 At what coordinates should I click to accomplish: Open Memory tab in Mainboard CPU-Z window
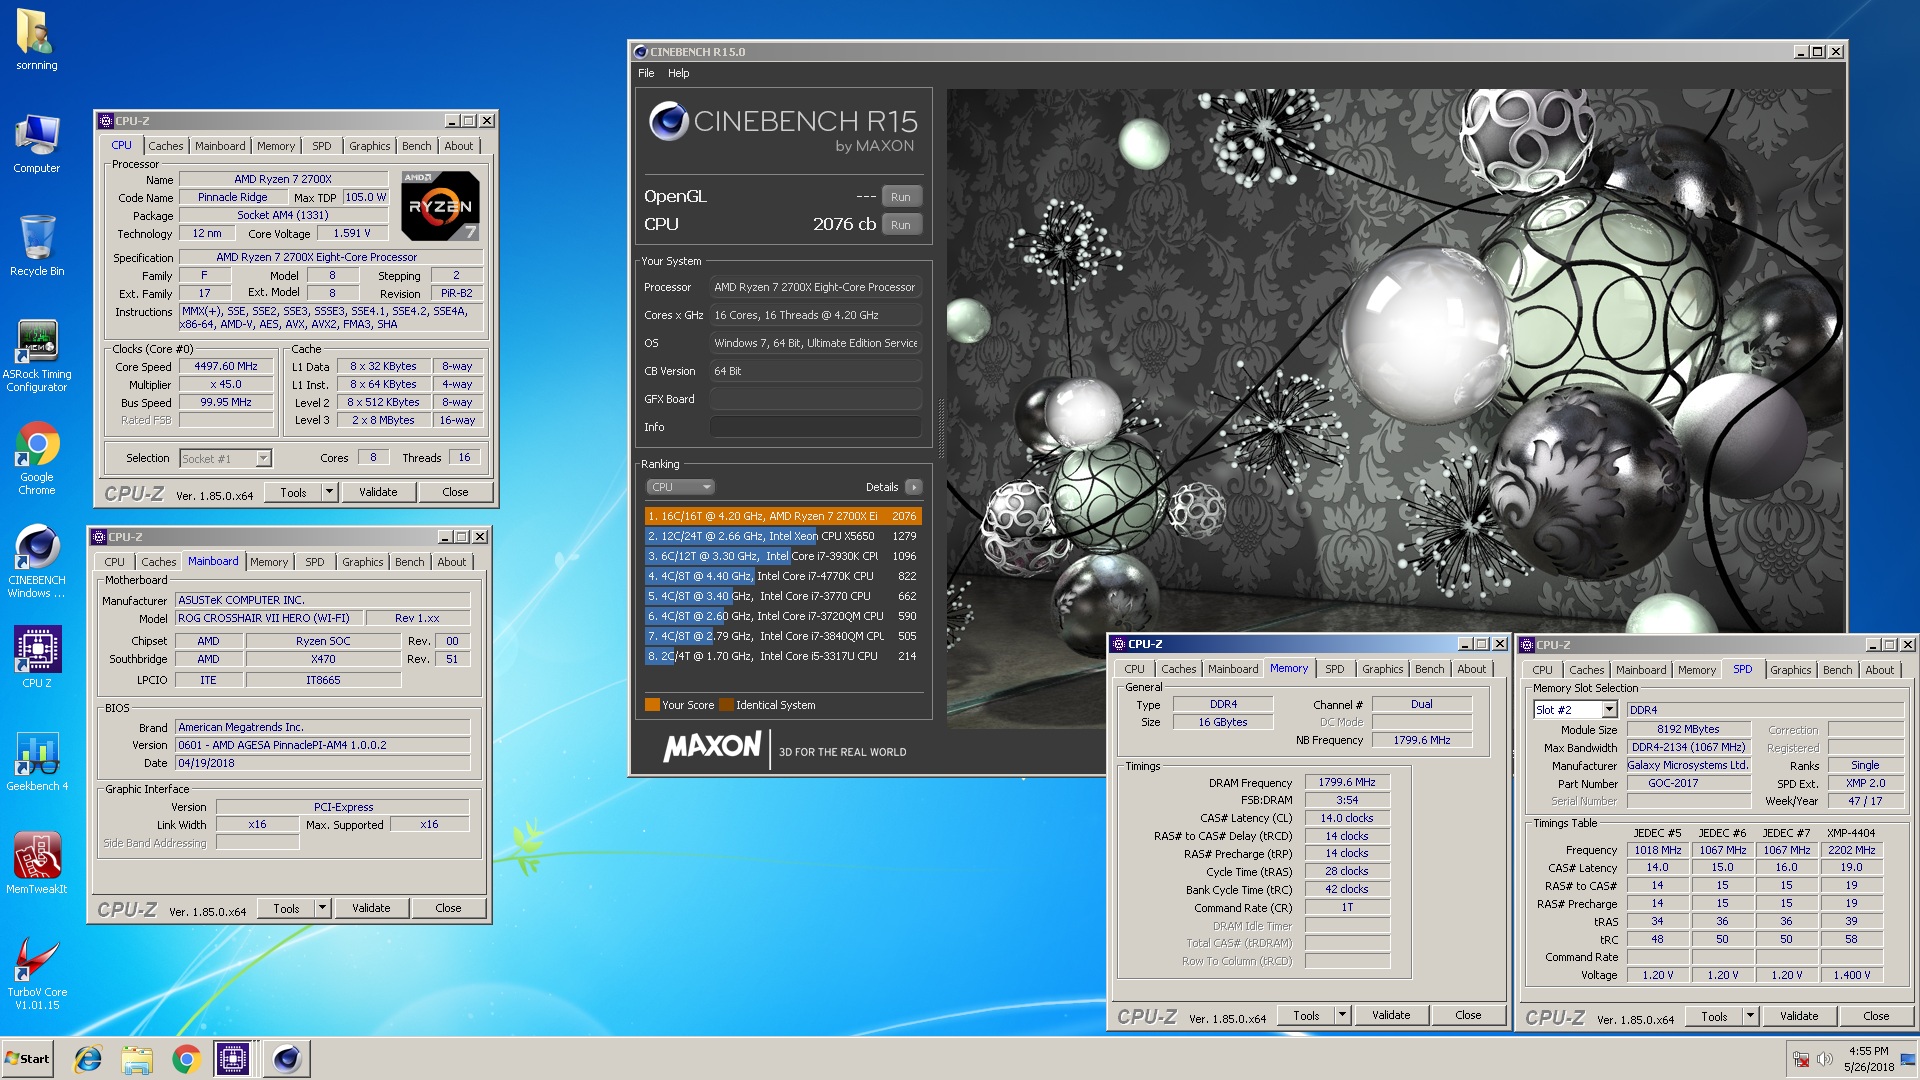pos(269,562)
